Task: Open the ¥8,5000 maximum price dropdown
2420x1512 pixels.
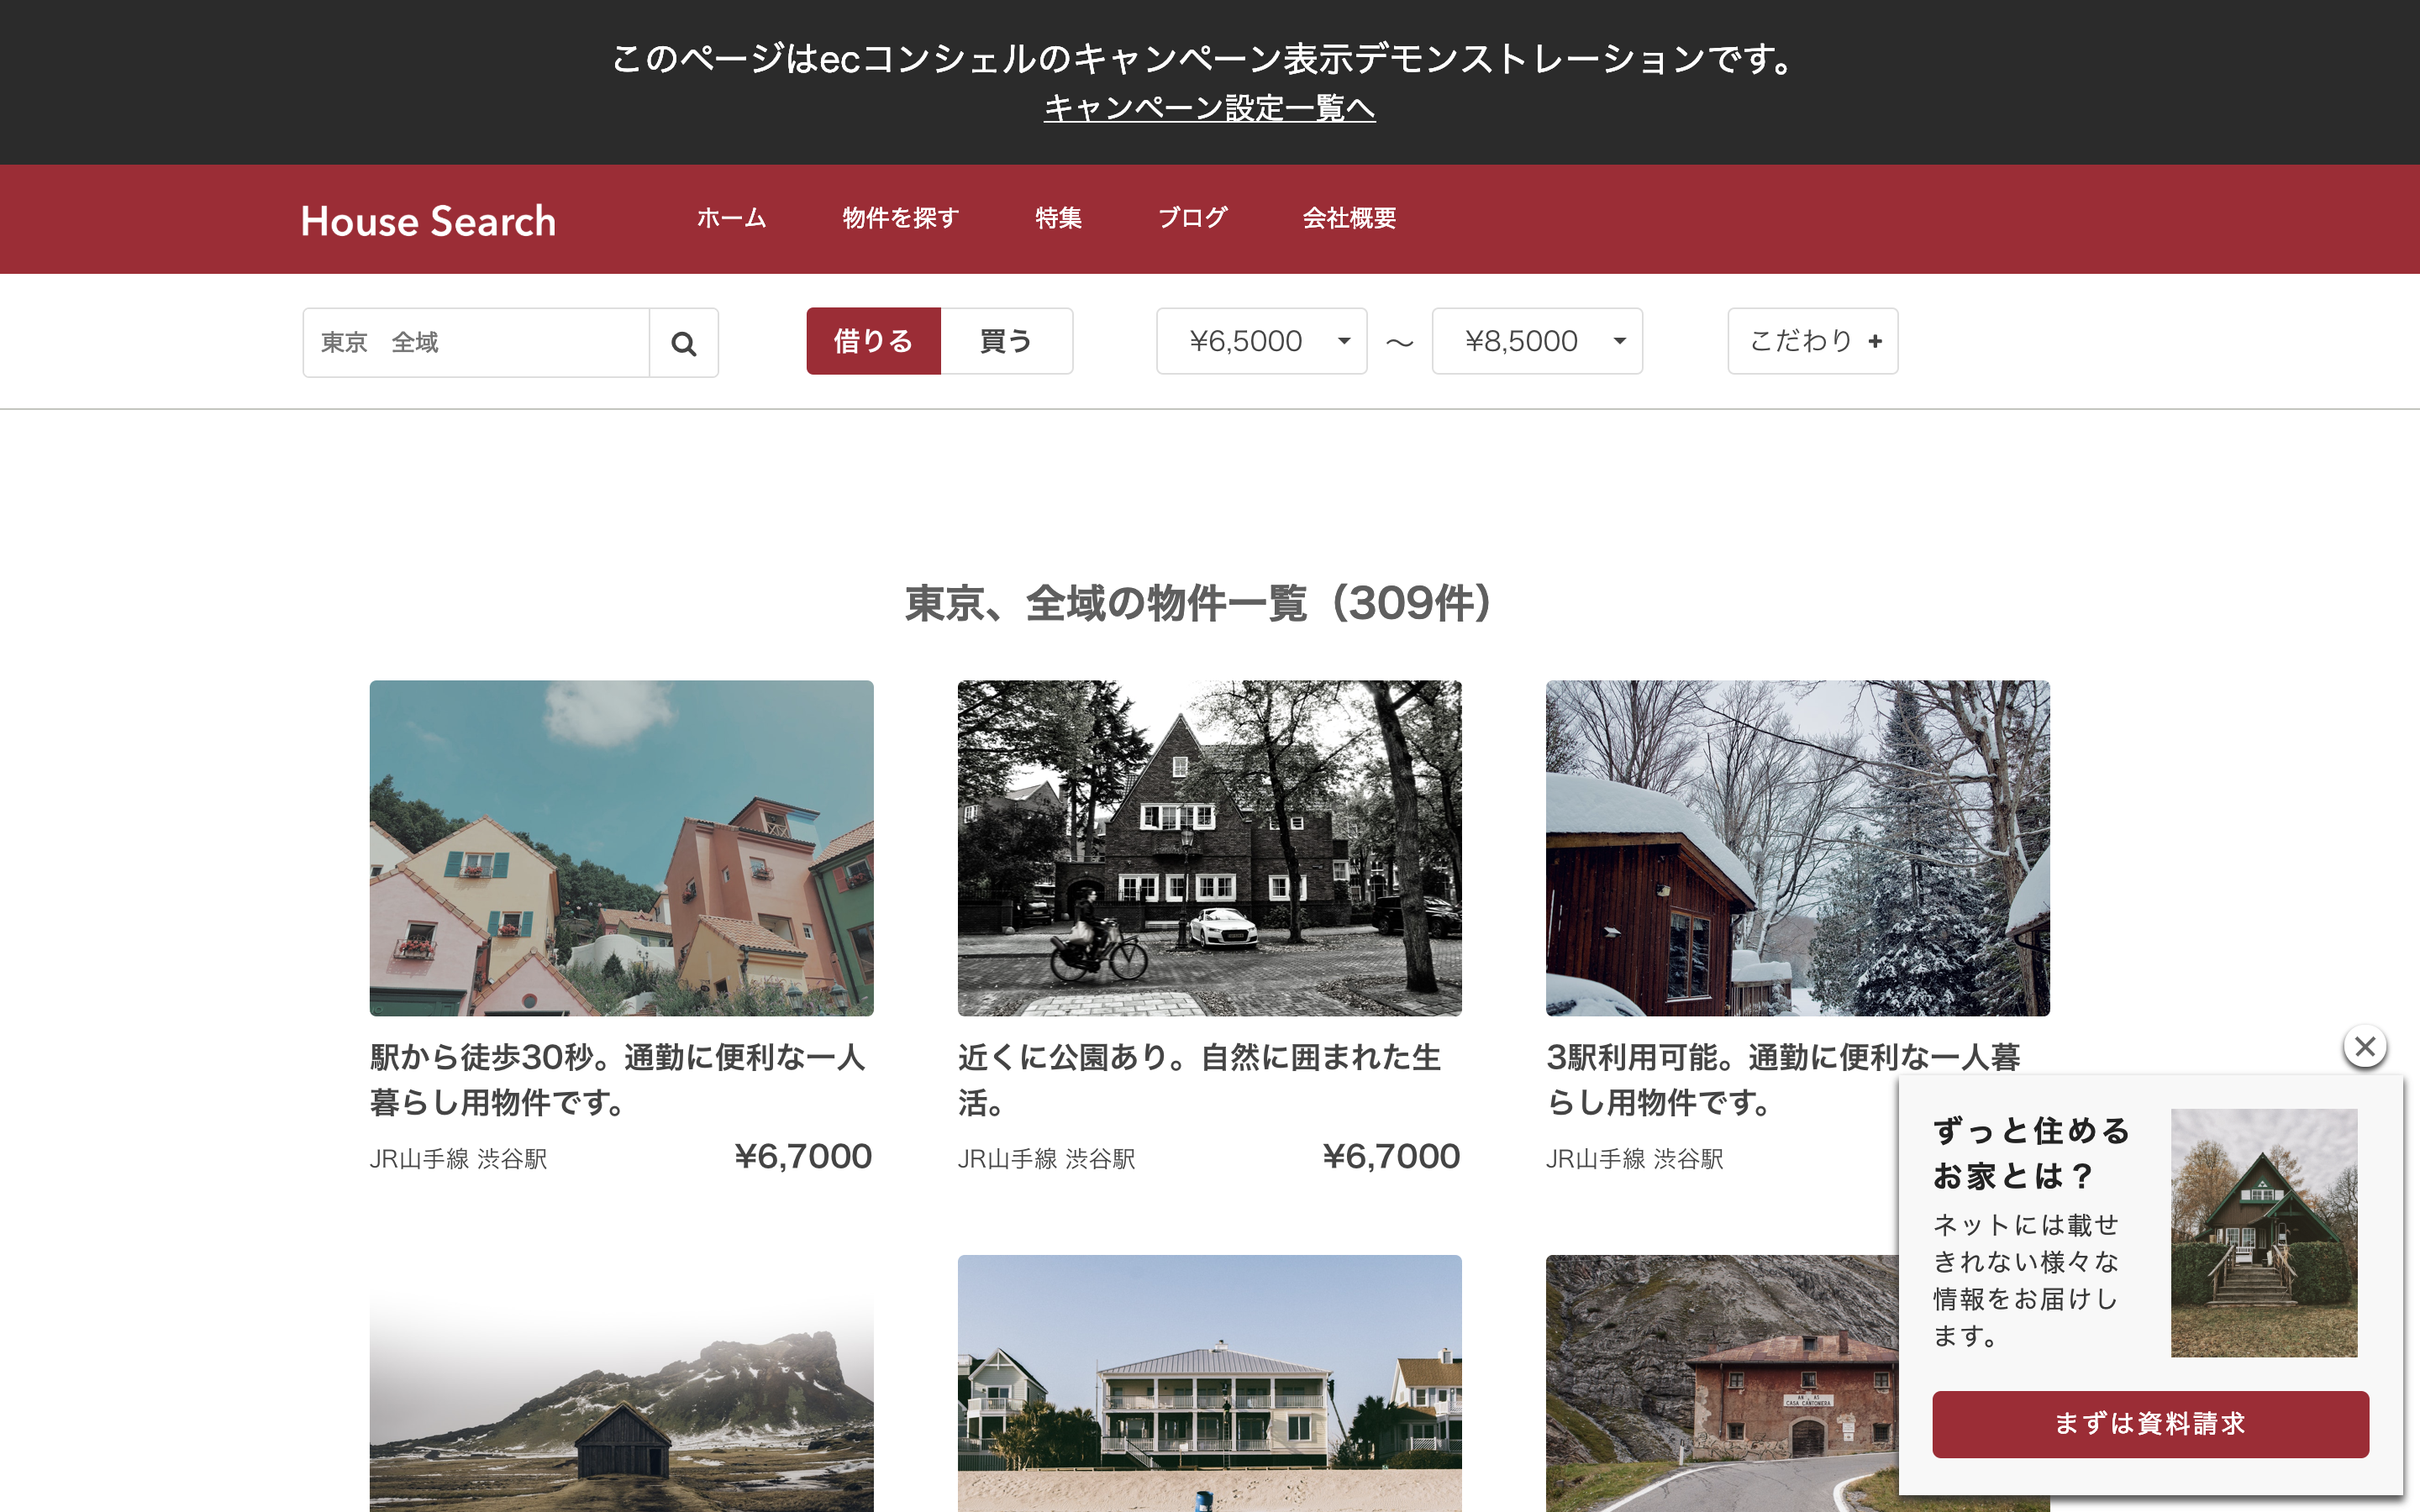Action: point(1537,341)
